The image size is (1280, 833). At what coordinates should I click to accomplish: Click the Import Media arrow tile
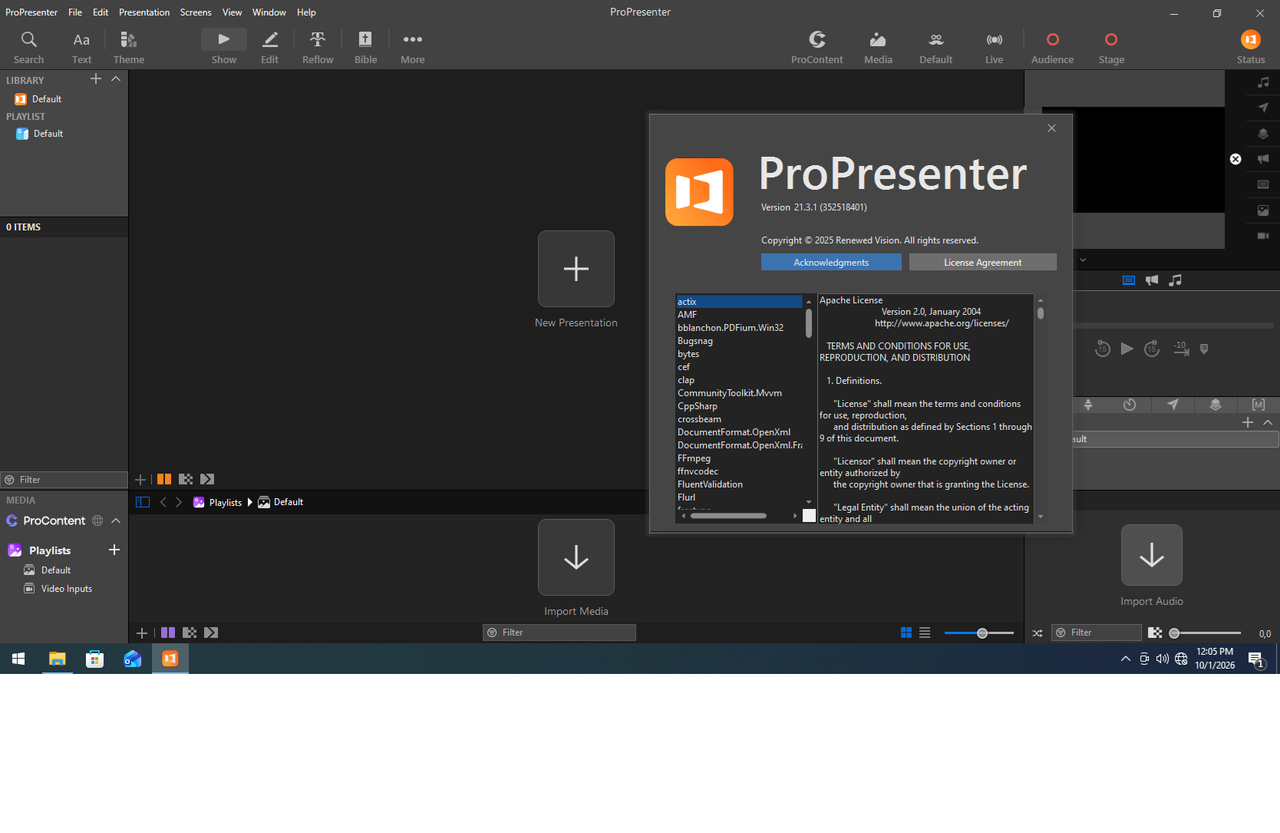click(x=576, y=557)
